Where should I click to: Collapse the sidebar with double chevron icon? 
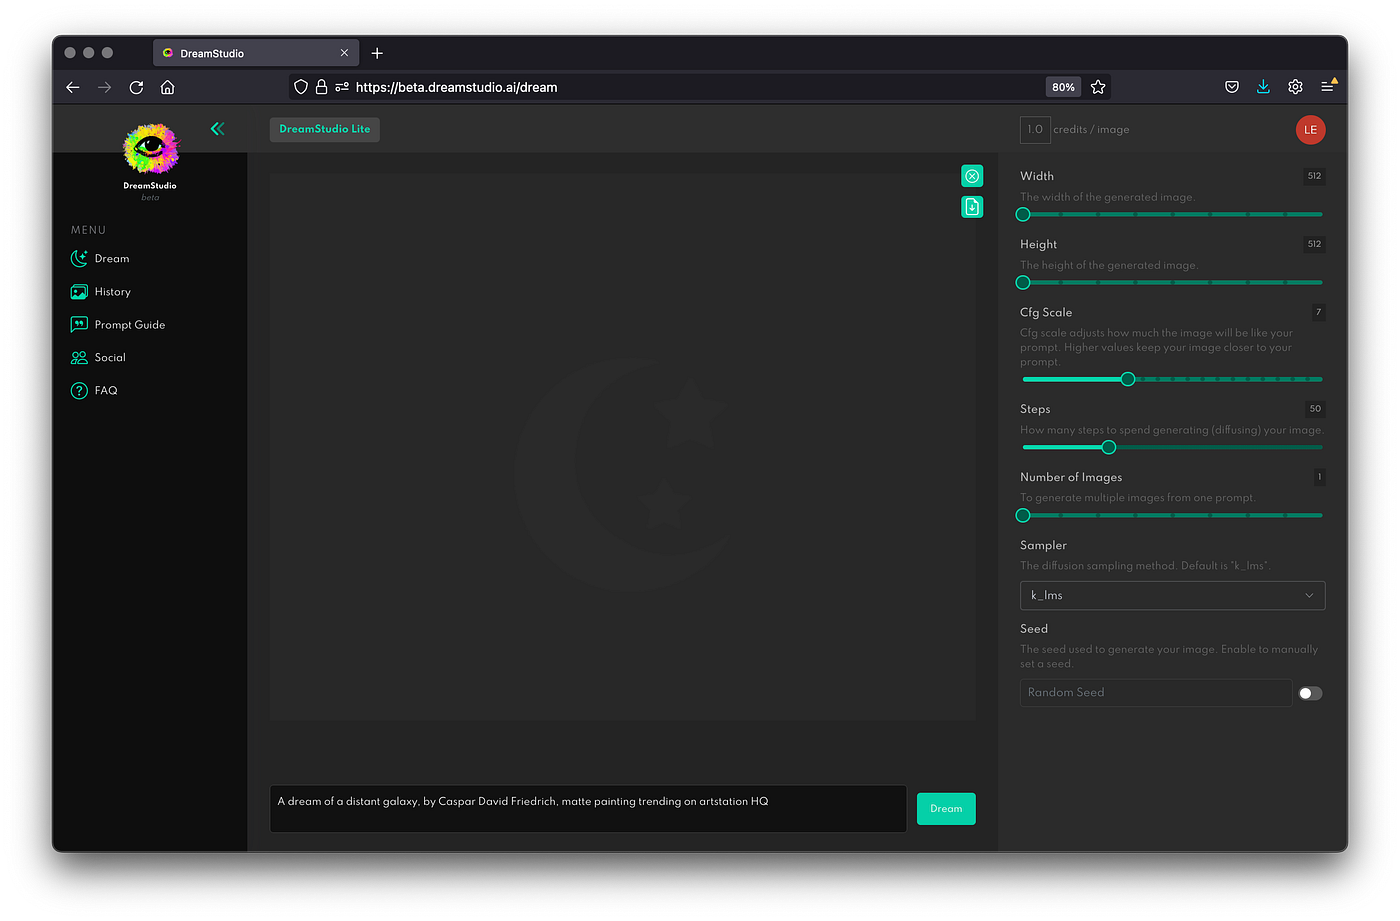[217, 129]
